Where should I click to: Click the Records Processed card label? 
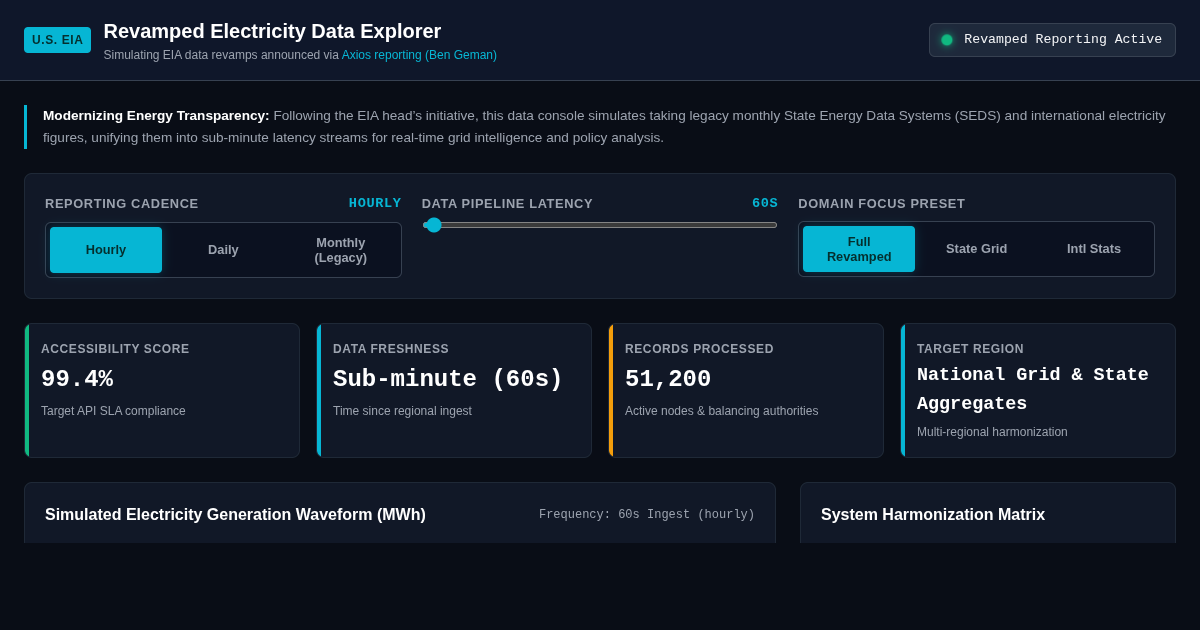[x=699, y=349]
